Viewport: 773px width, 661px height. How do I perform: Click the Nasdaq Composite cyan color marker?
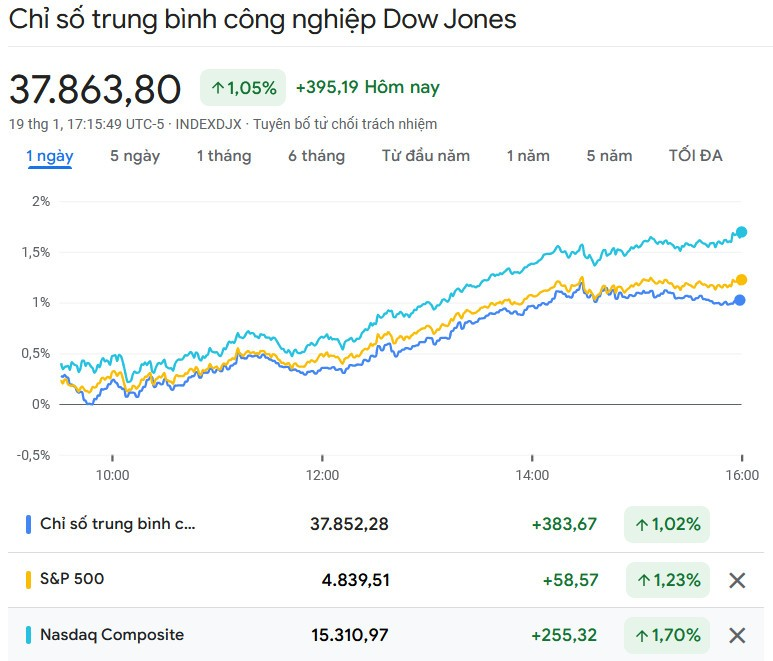coord(28,635)
